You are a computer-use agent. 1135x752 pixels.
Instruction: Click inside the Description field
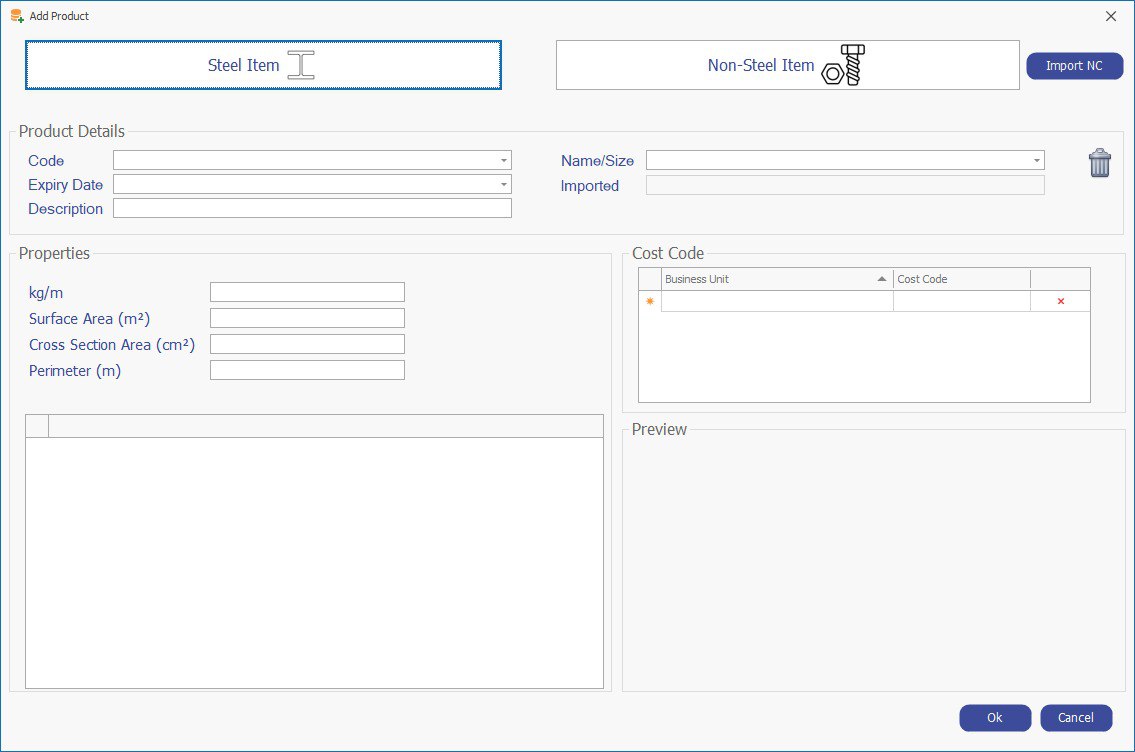pos(312,208)
